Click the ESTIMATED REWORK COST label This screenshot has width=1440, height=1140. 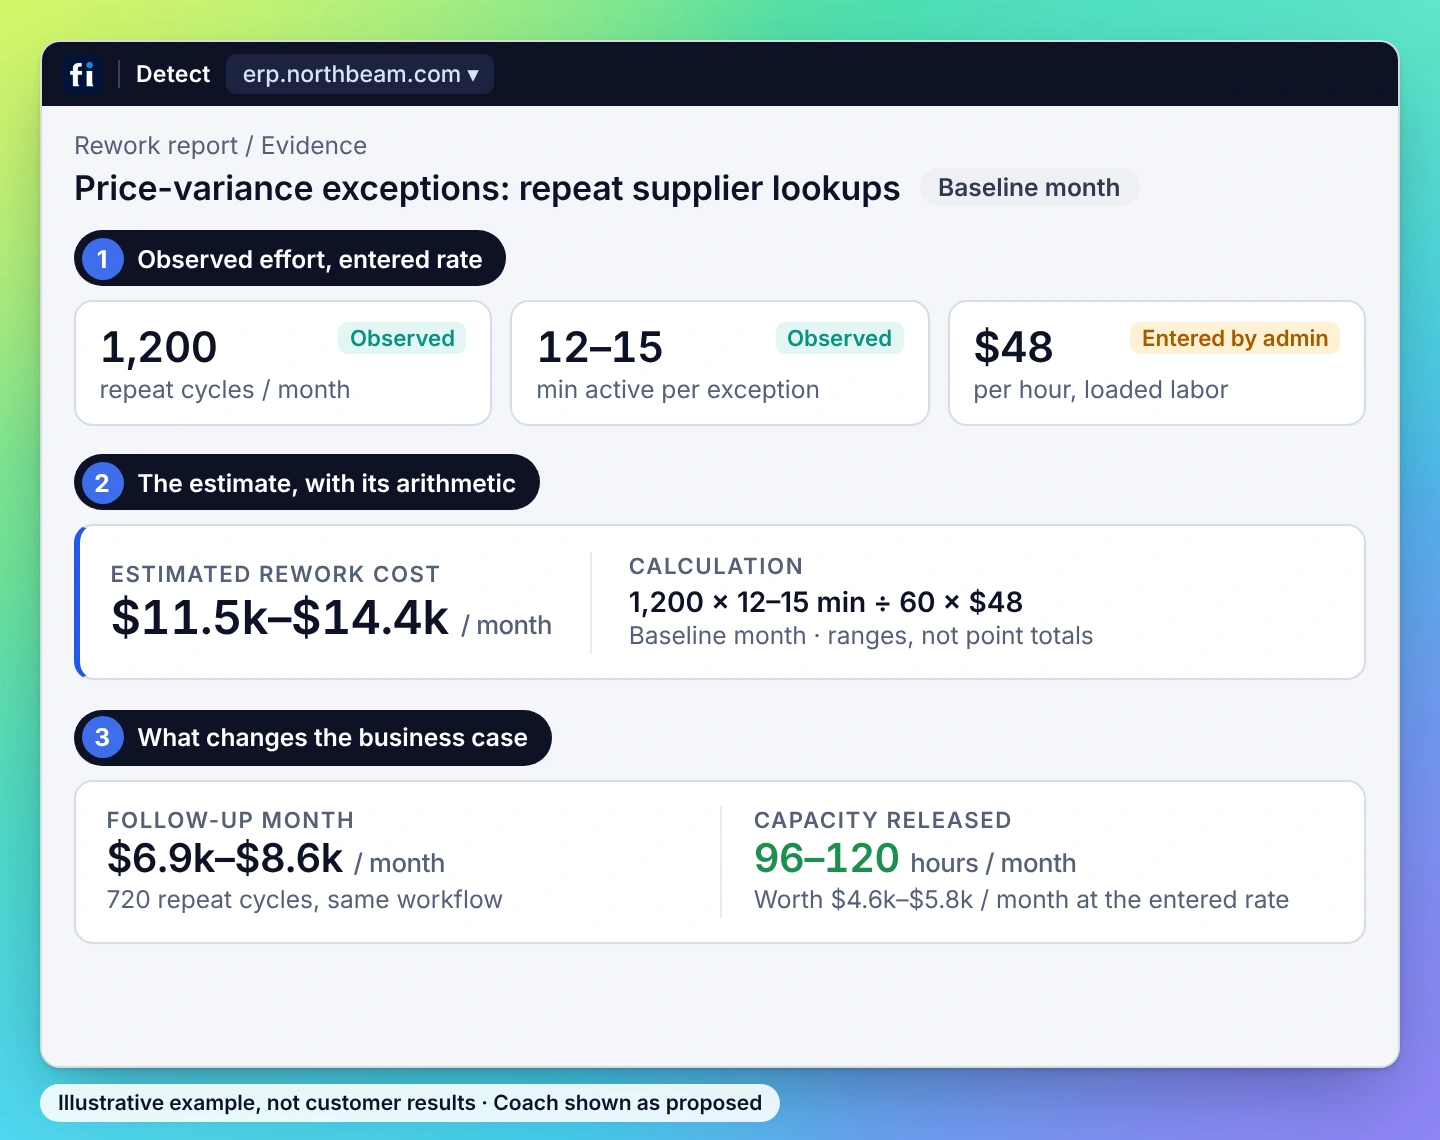click(276, 574)
